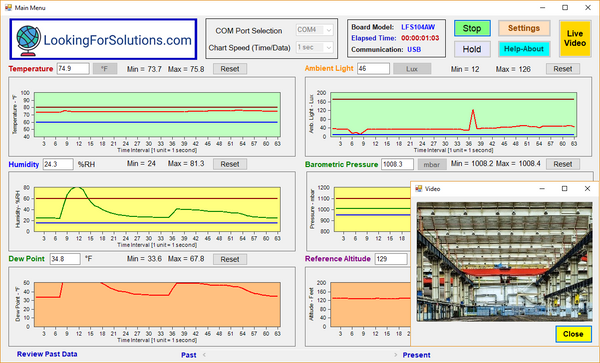The height and width of the screenshot is (363, 600).
Task: Minimize the Video window
Action: pyautogui.click(x=542, y=189)
